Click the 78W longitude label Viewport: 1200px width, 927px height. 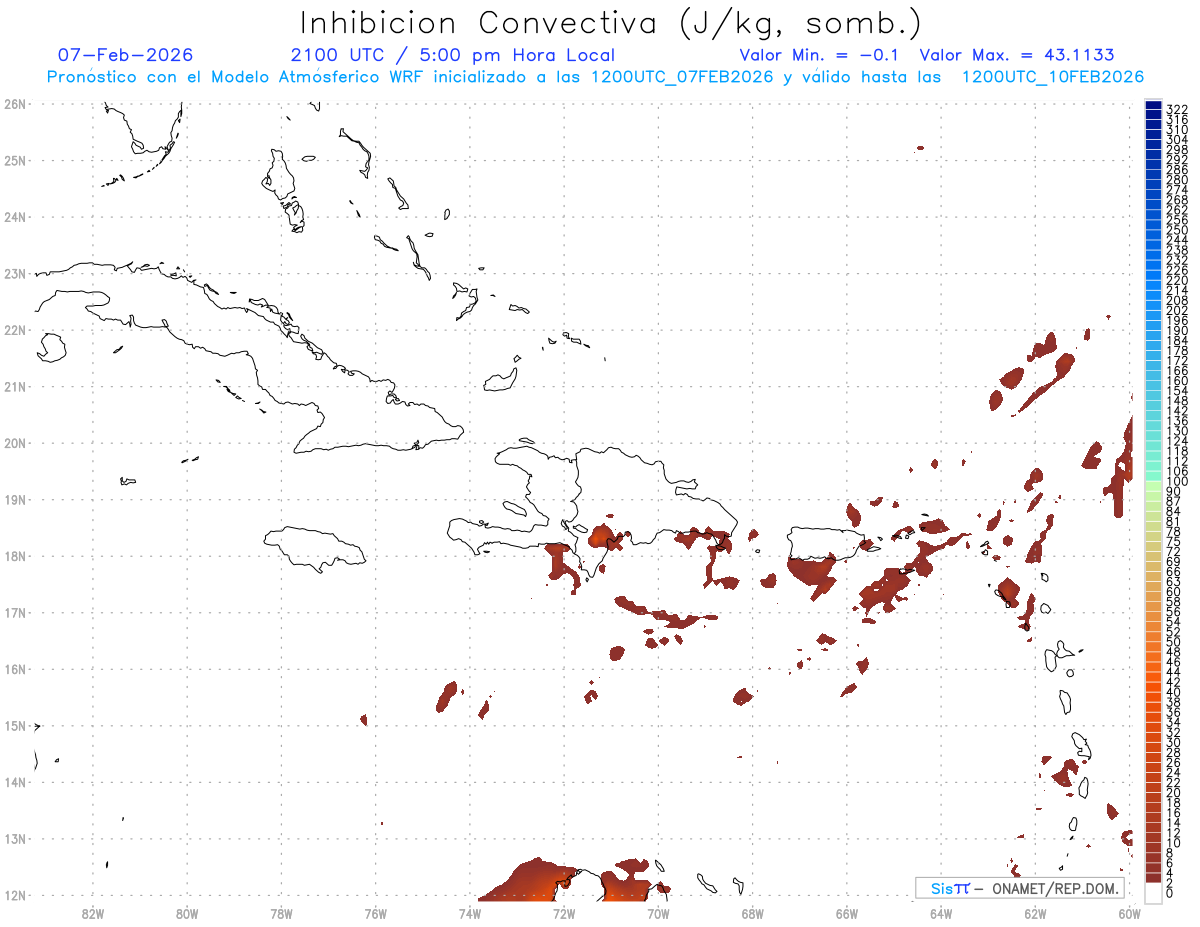coord(281,912)
